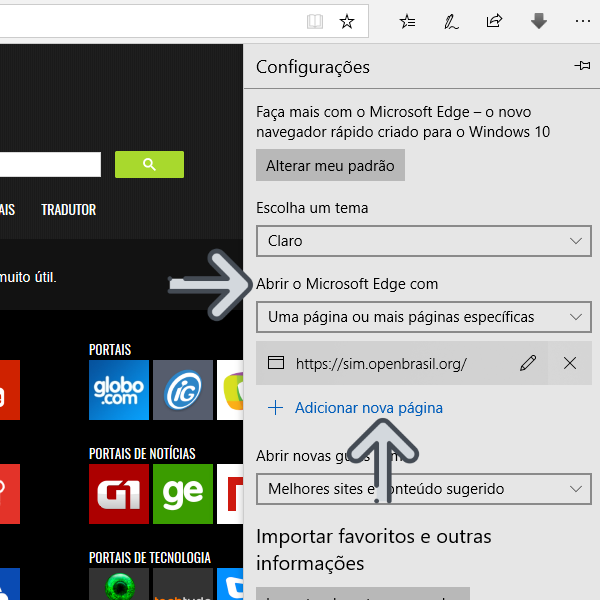Open the G1 news tile

pos(119,494)
